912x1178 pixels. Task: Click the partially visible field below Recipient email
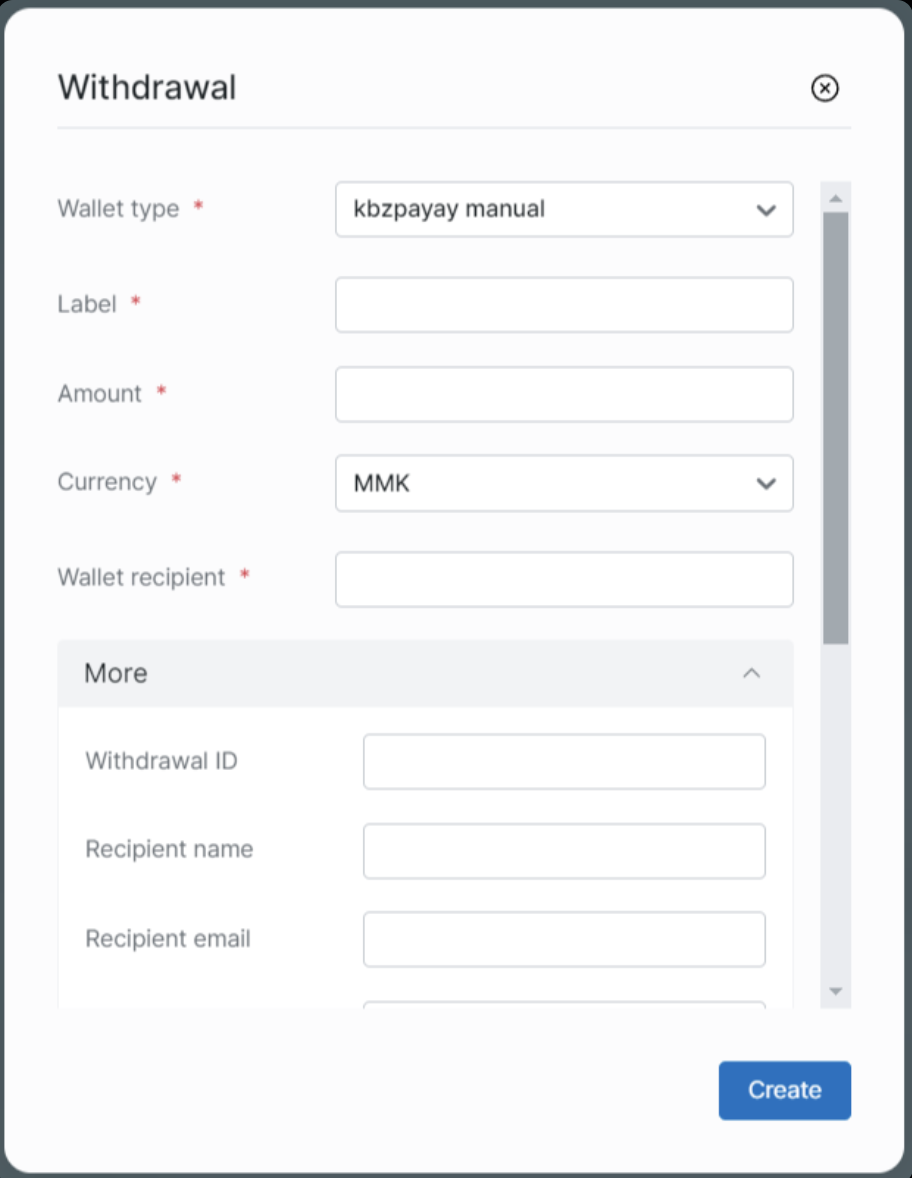(563, 1004)
